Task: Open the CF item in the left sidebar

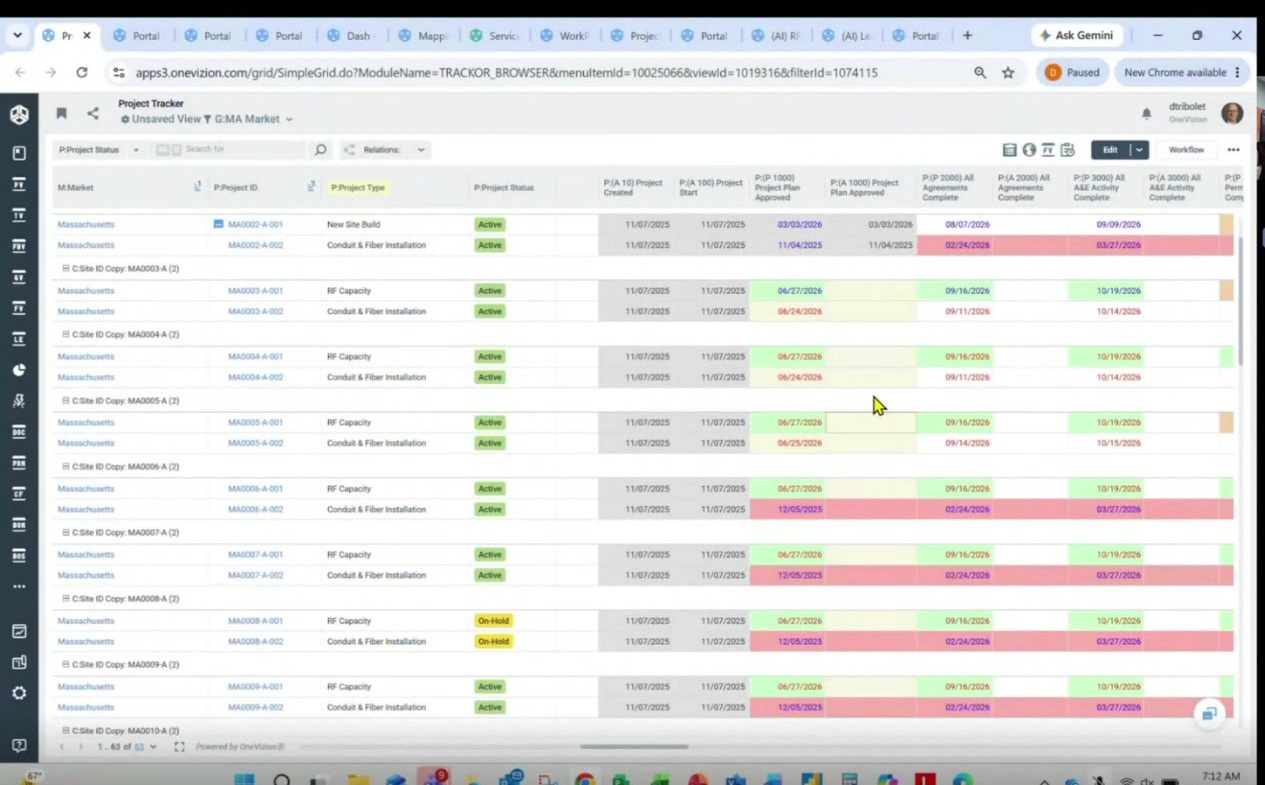Action: pos(19,494)
